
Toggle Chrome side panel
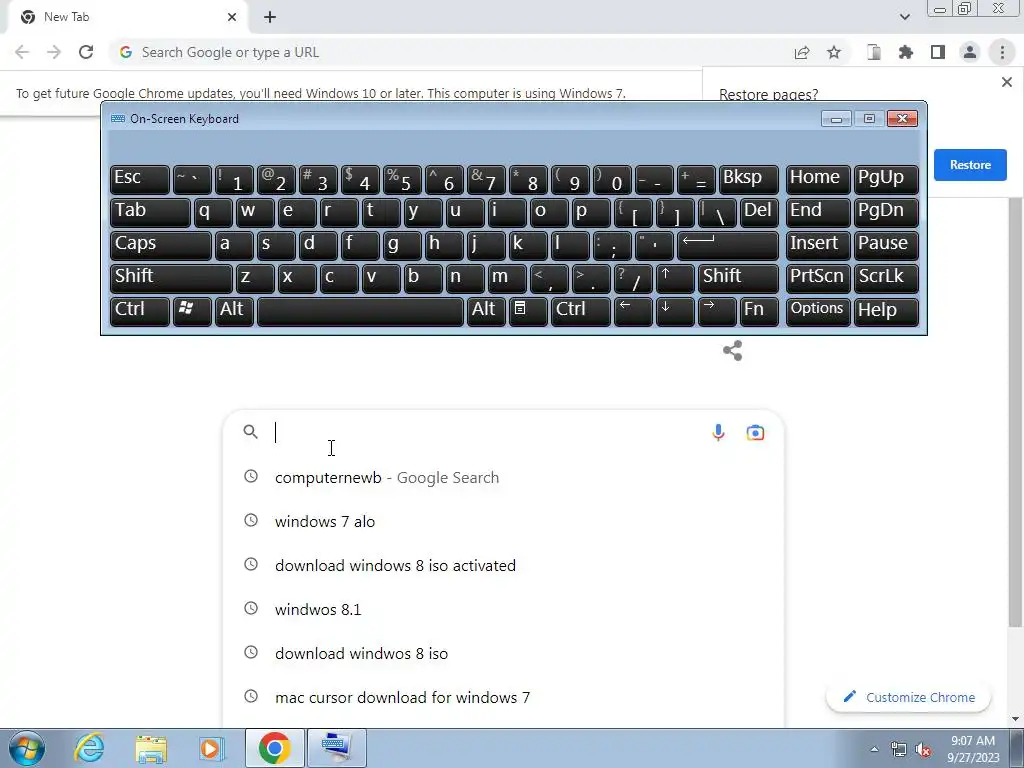pyautogui.click(x=938, y=52)
